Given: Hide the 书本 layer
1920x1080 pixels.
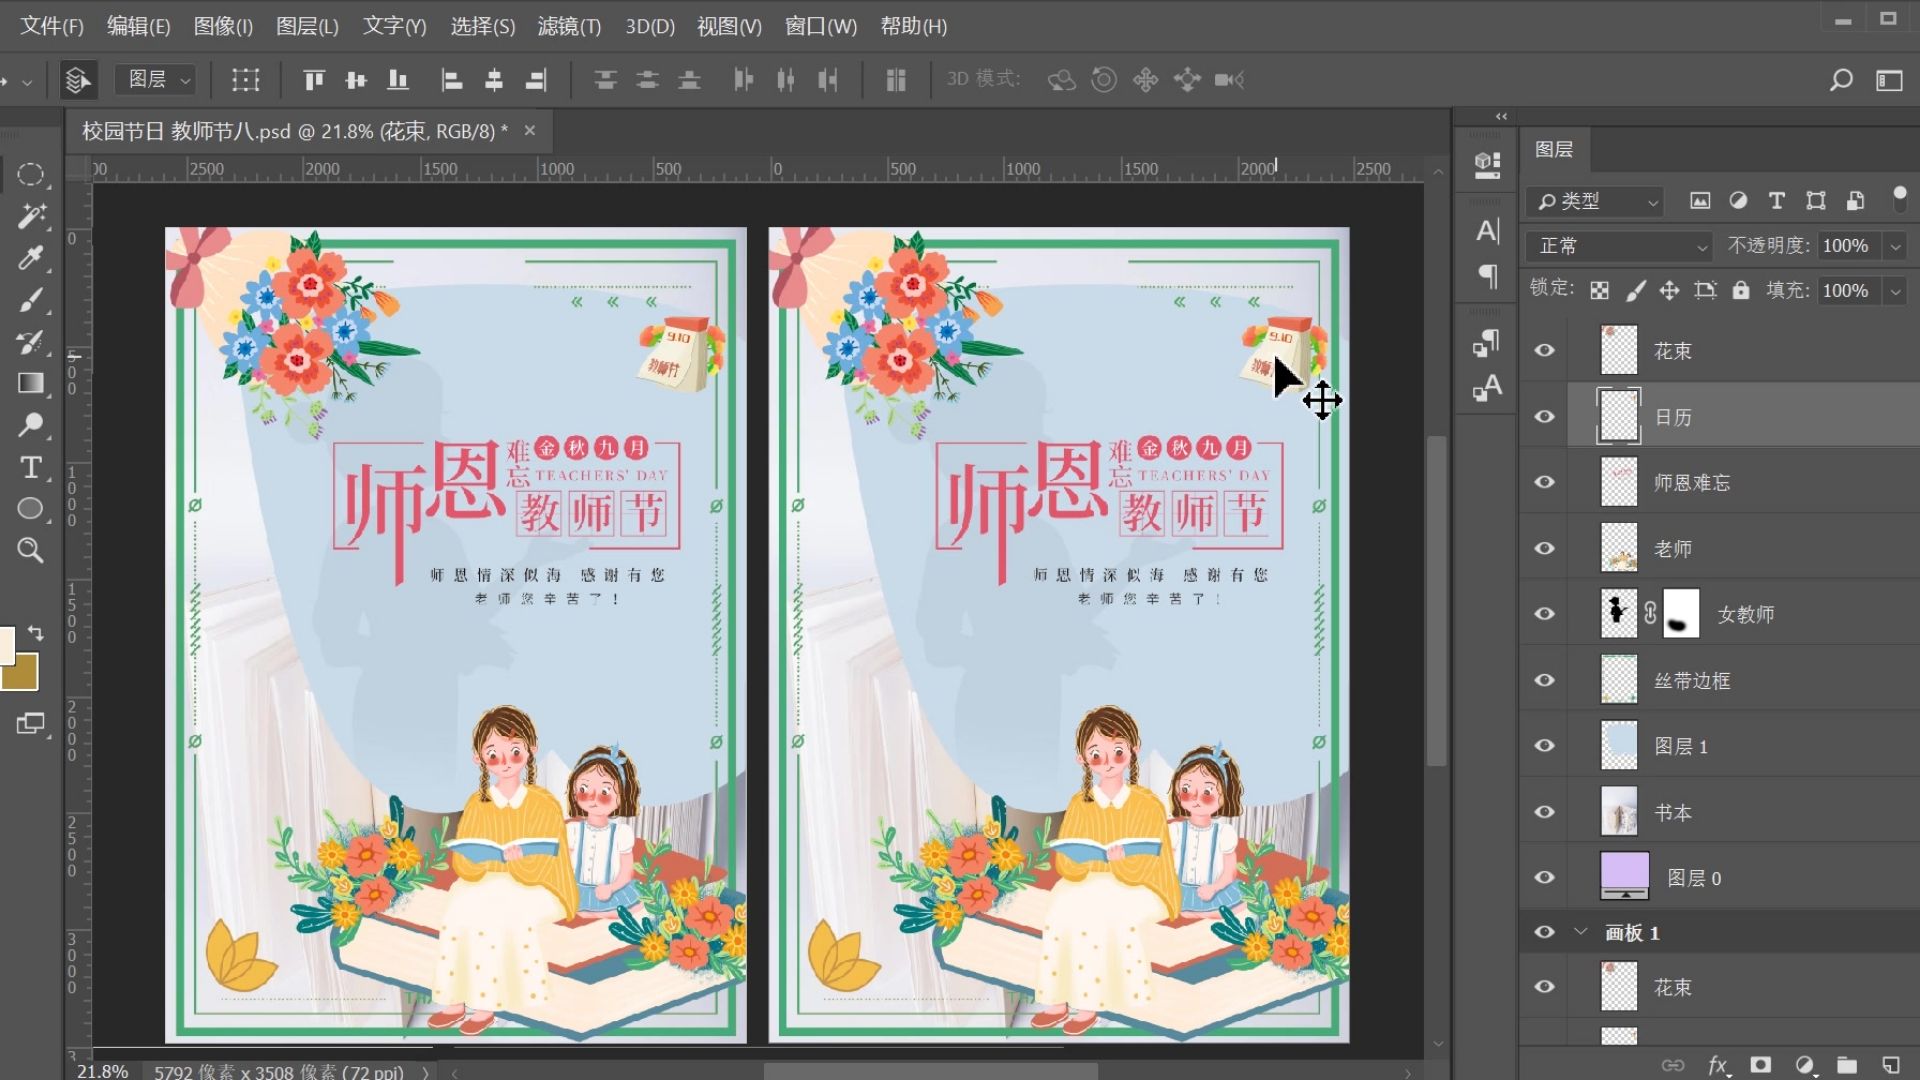Looking at the screenshot, I should click(x=1544, y=812).
